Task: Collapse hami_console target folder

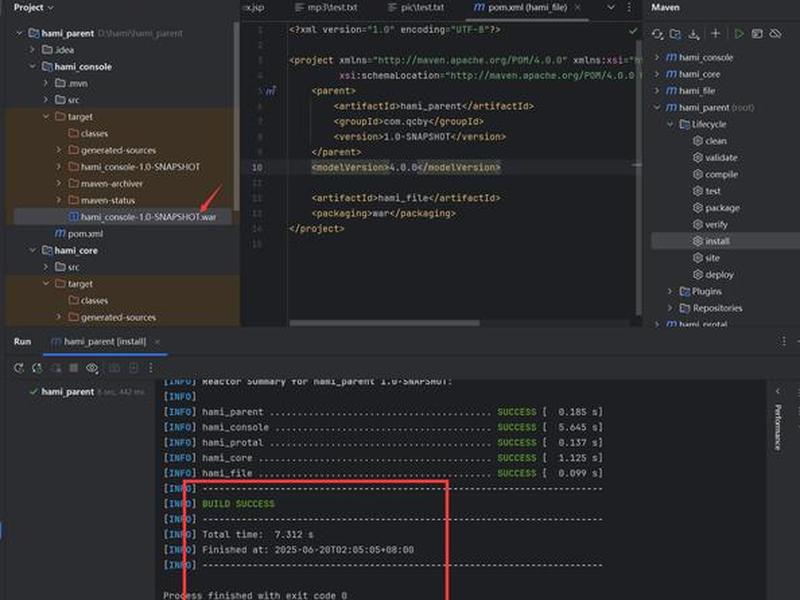Action: (x=46, y=117)
